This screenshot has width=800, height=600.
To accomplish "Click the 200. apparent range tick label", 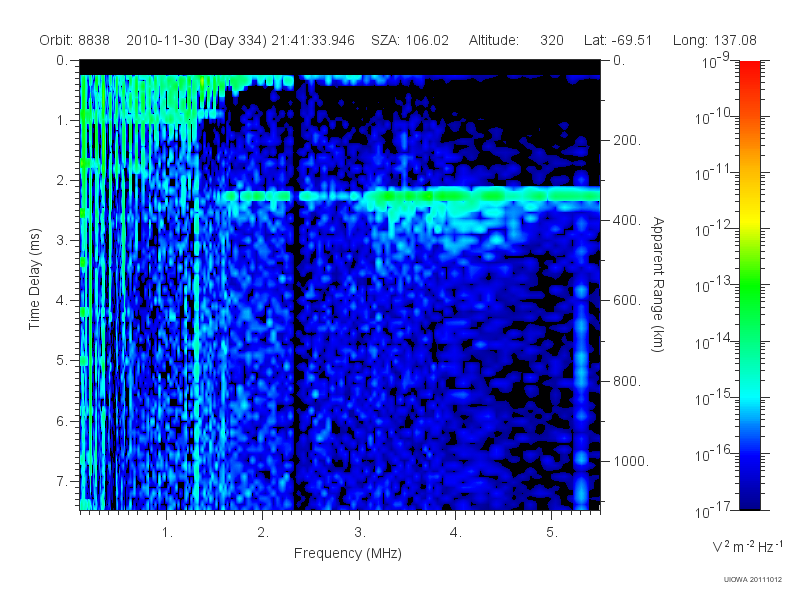I will (627, 140).
